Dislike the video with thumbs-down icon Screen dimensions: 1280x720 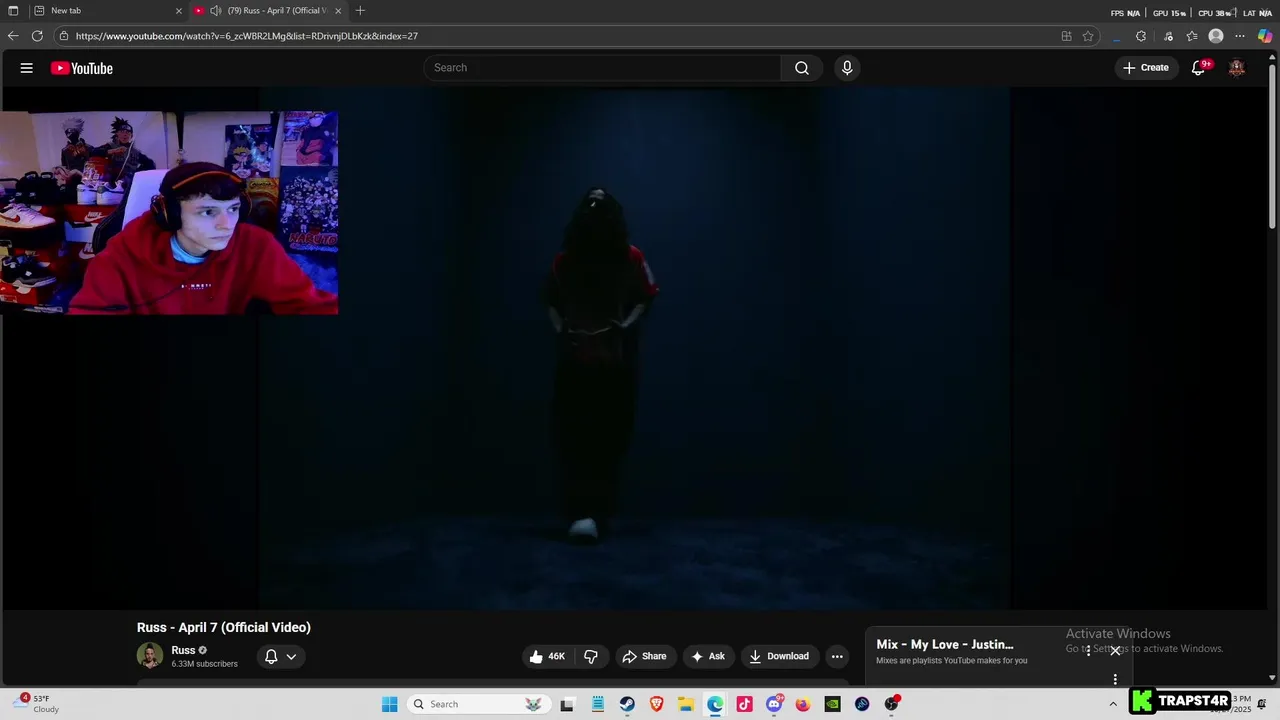(591, 656)
